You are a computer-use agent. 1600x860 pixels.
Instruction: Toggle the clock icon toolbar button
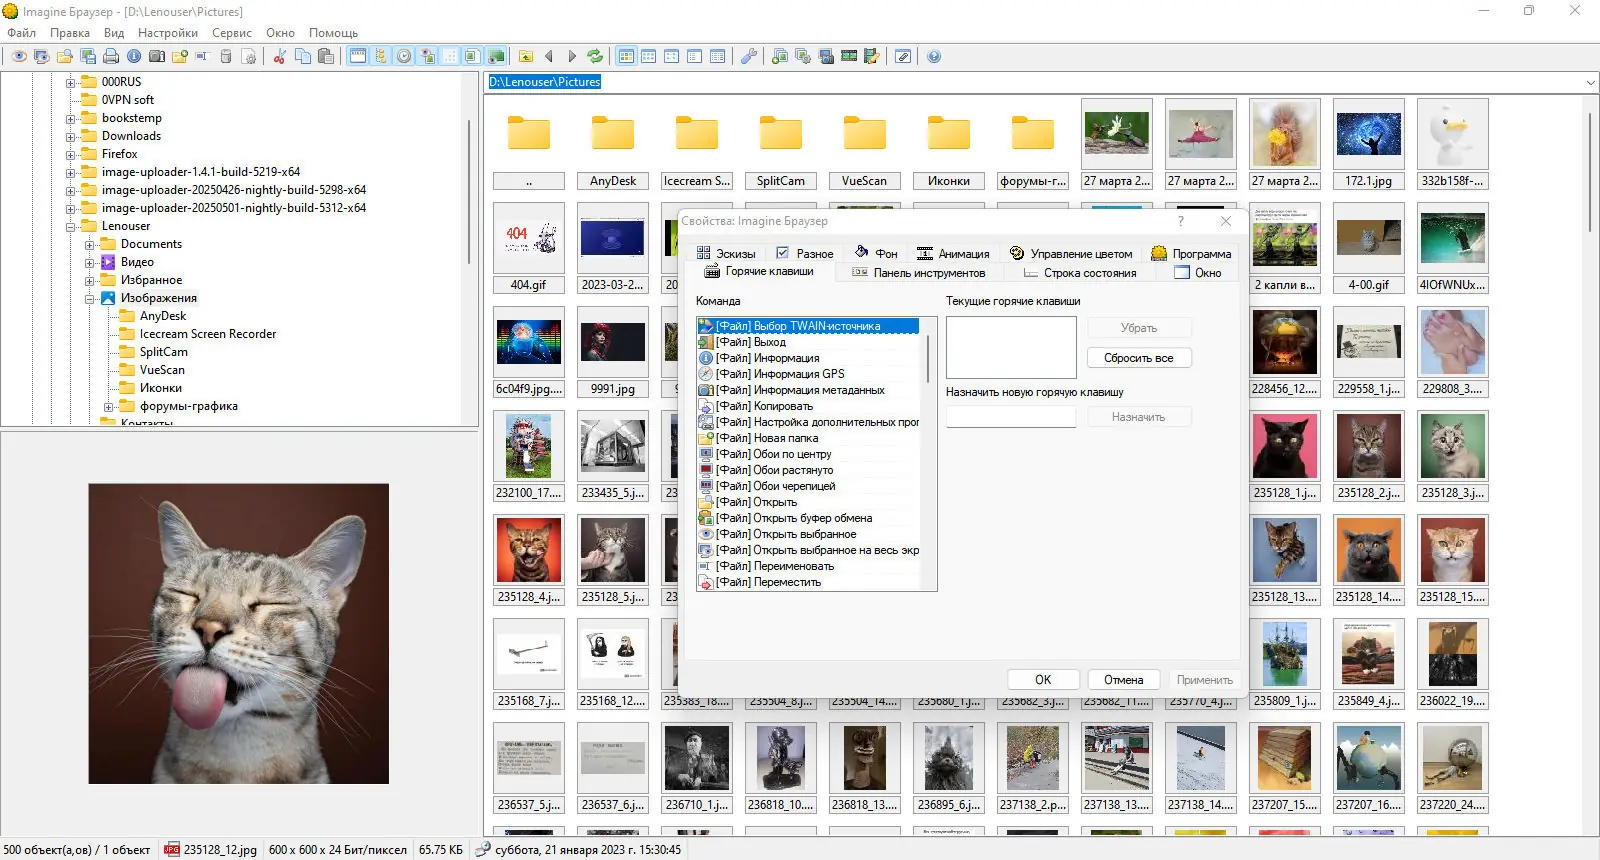(x=404, y=56)
